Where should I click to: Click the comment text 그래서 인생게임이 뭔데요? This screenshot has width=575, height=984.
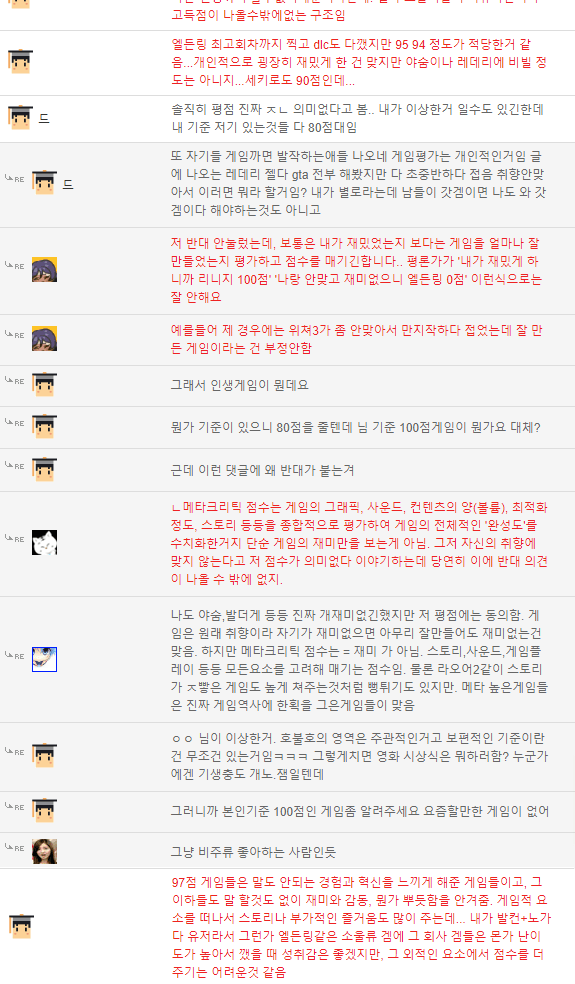(x=239, y=385)
